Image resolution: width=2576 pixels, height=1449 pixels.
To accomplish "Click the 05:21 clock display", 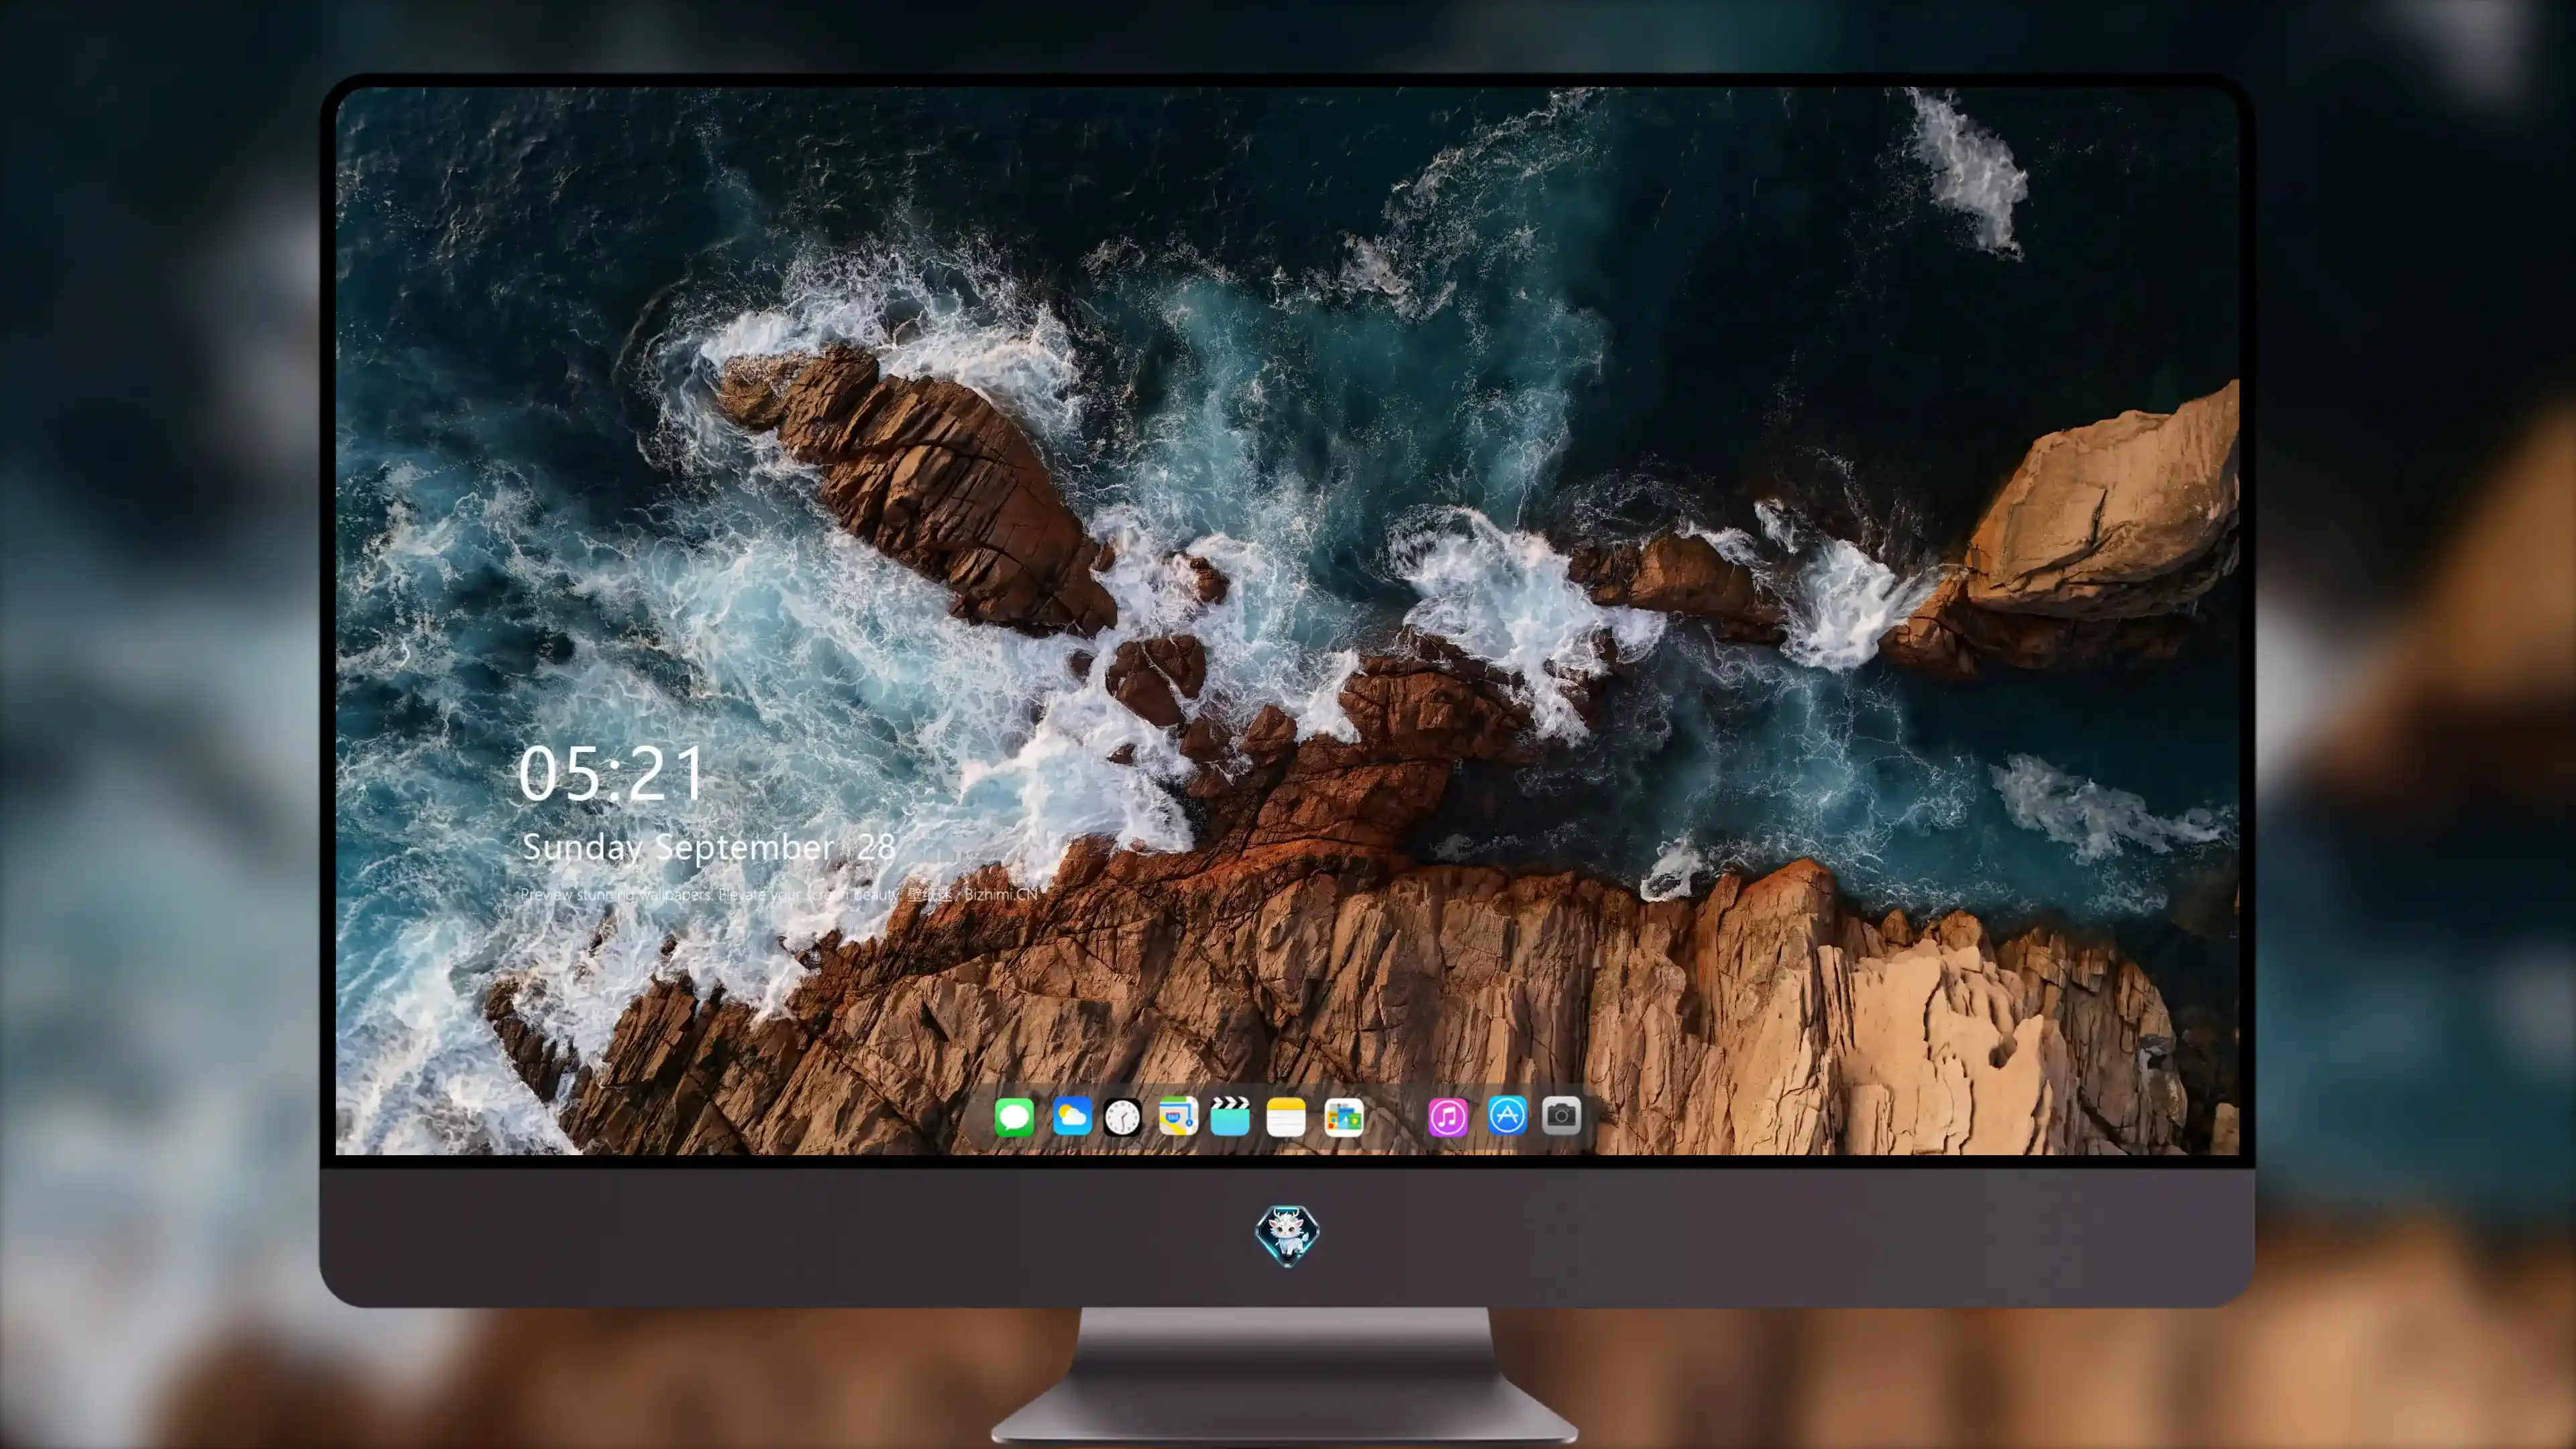I will tap(611, 774).
